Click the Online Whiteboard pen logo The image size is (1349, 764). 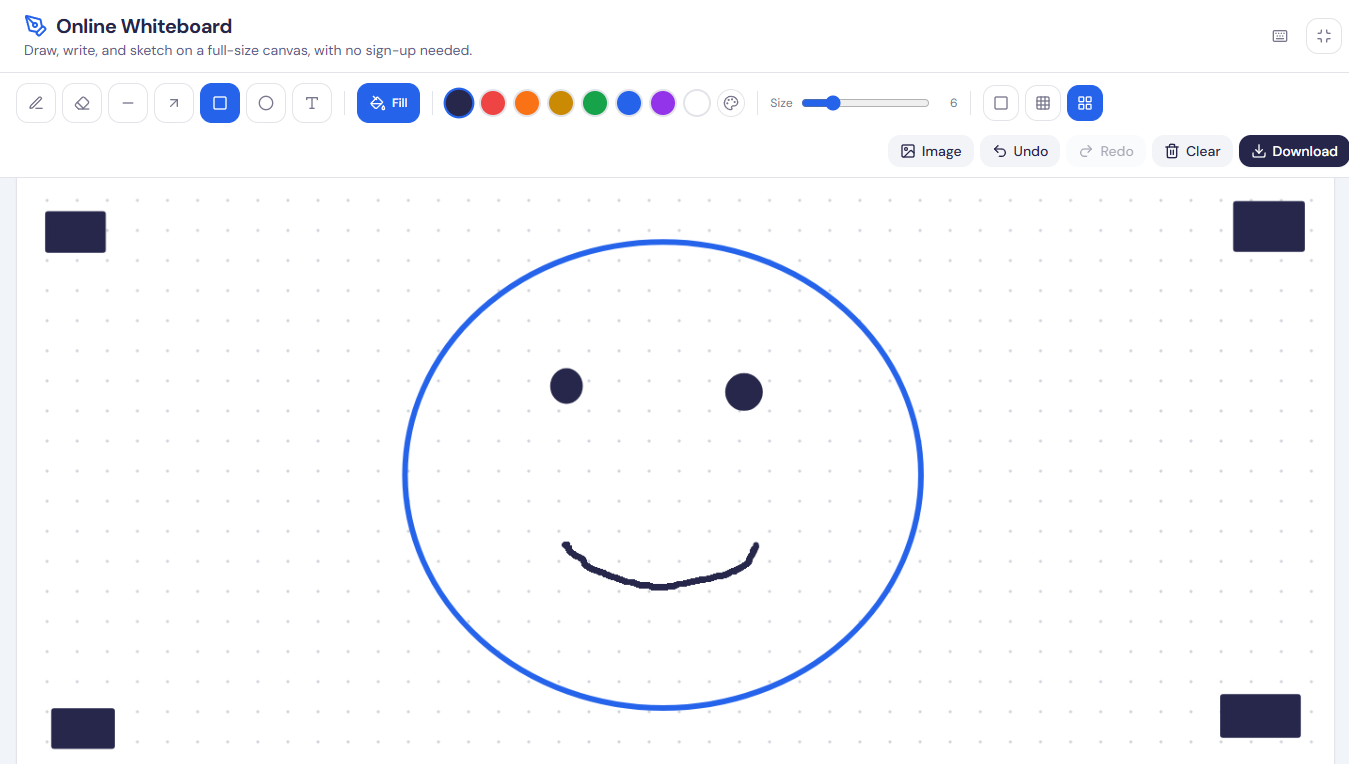click(36, 26)
